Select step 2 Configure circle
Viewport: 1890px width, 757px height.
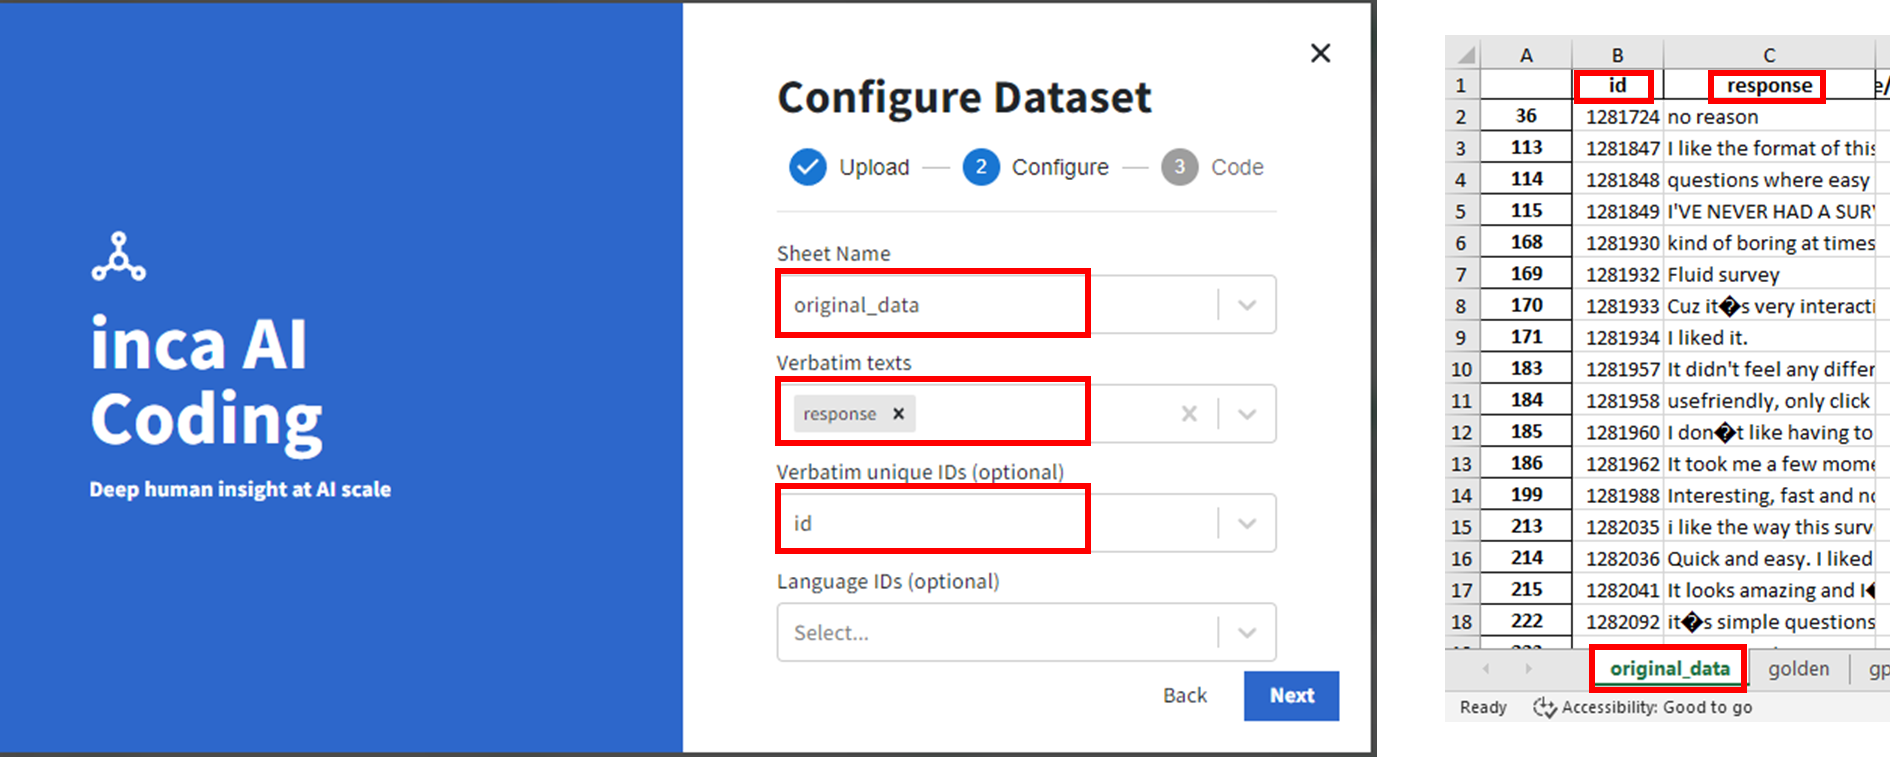pos(981,167)
